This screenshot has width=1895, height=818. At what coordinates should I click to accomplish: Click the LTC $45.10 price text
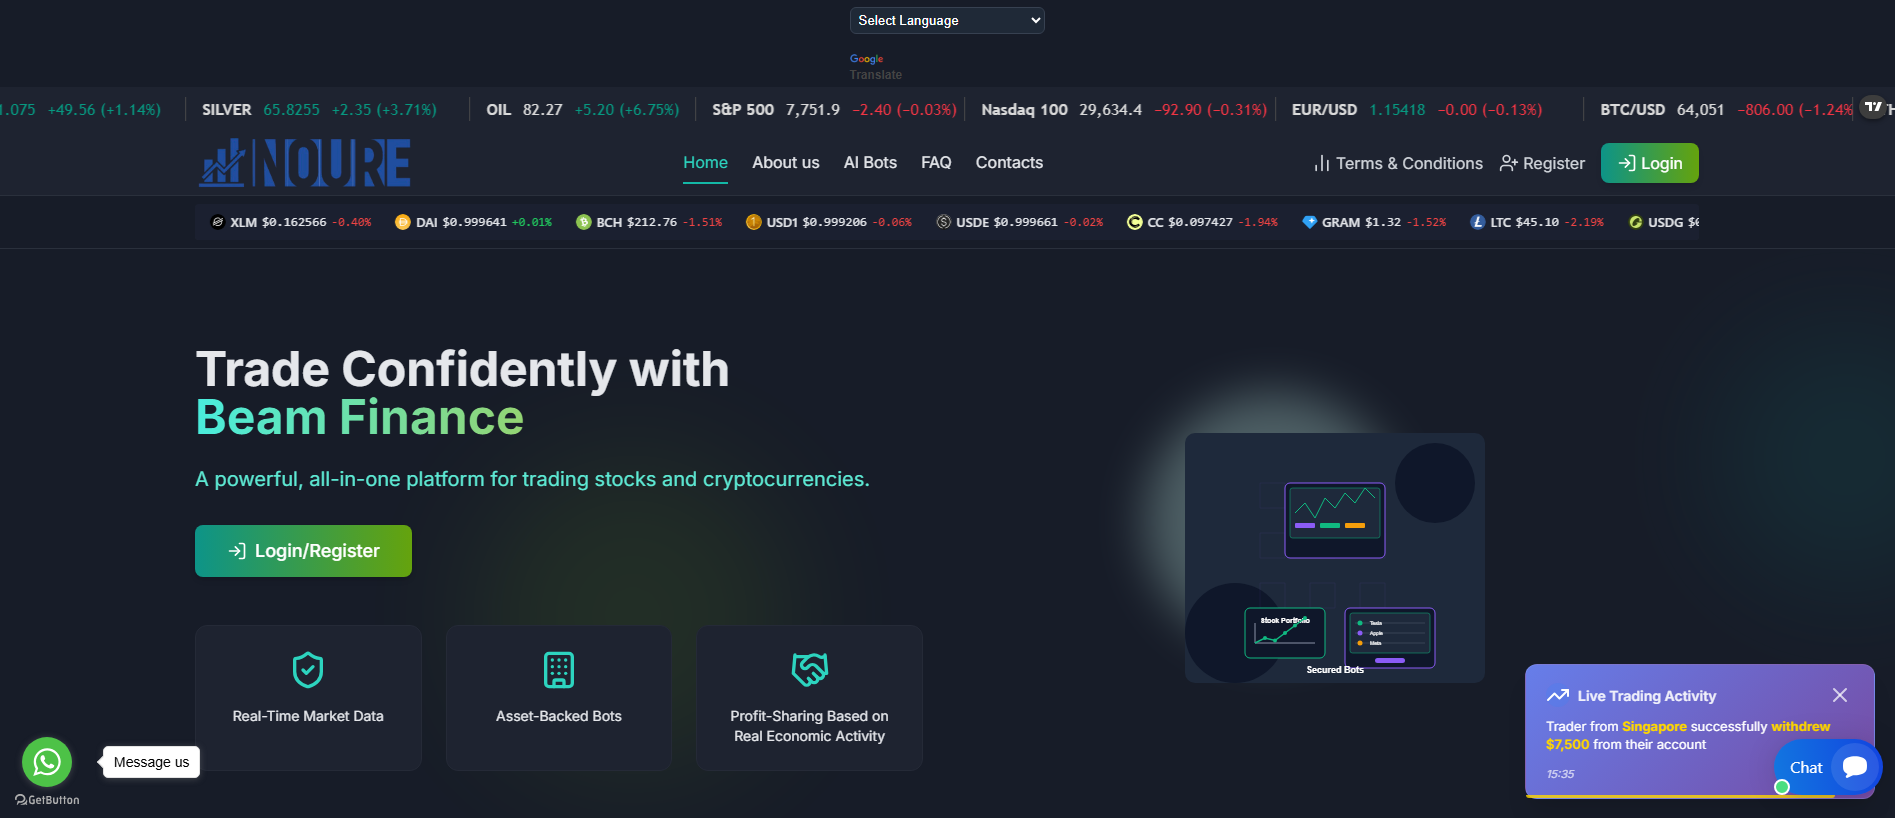pyautogui.click(x=1537, y=222)
